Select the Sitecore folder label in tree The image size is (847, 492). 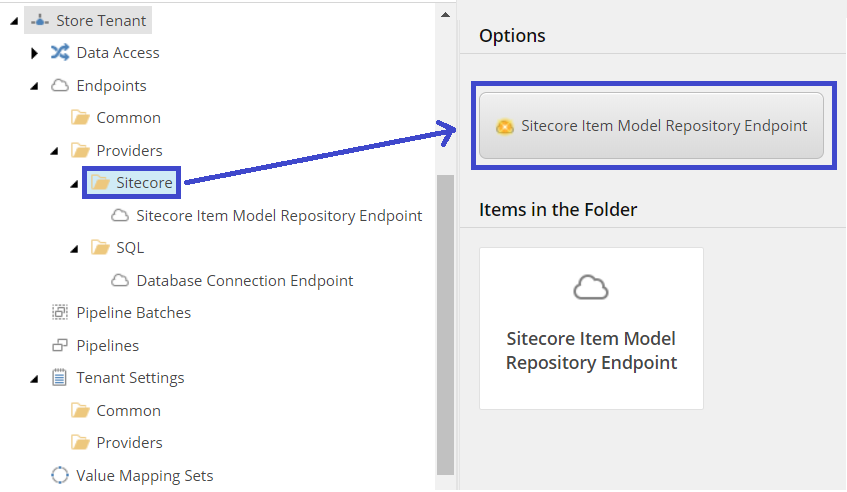tap(144, 183)
